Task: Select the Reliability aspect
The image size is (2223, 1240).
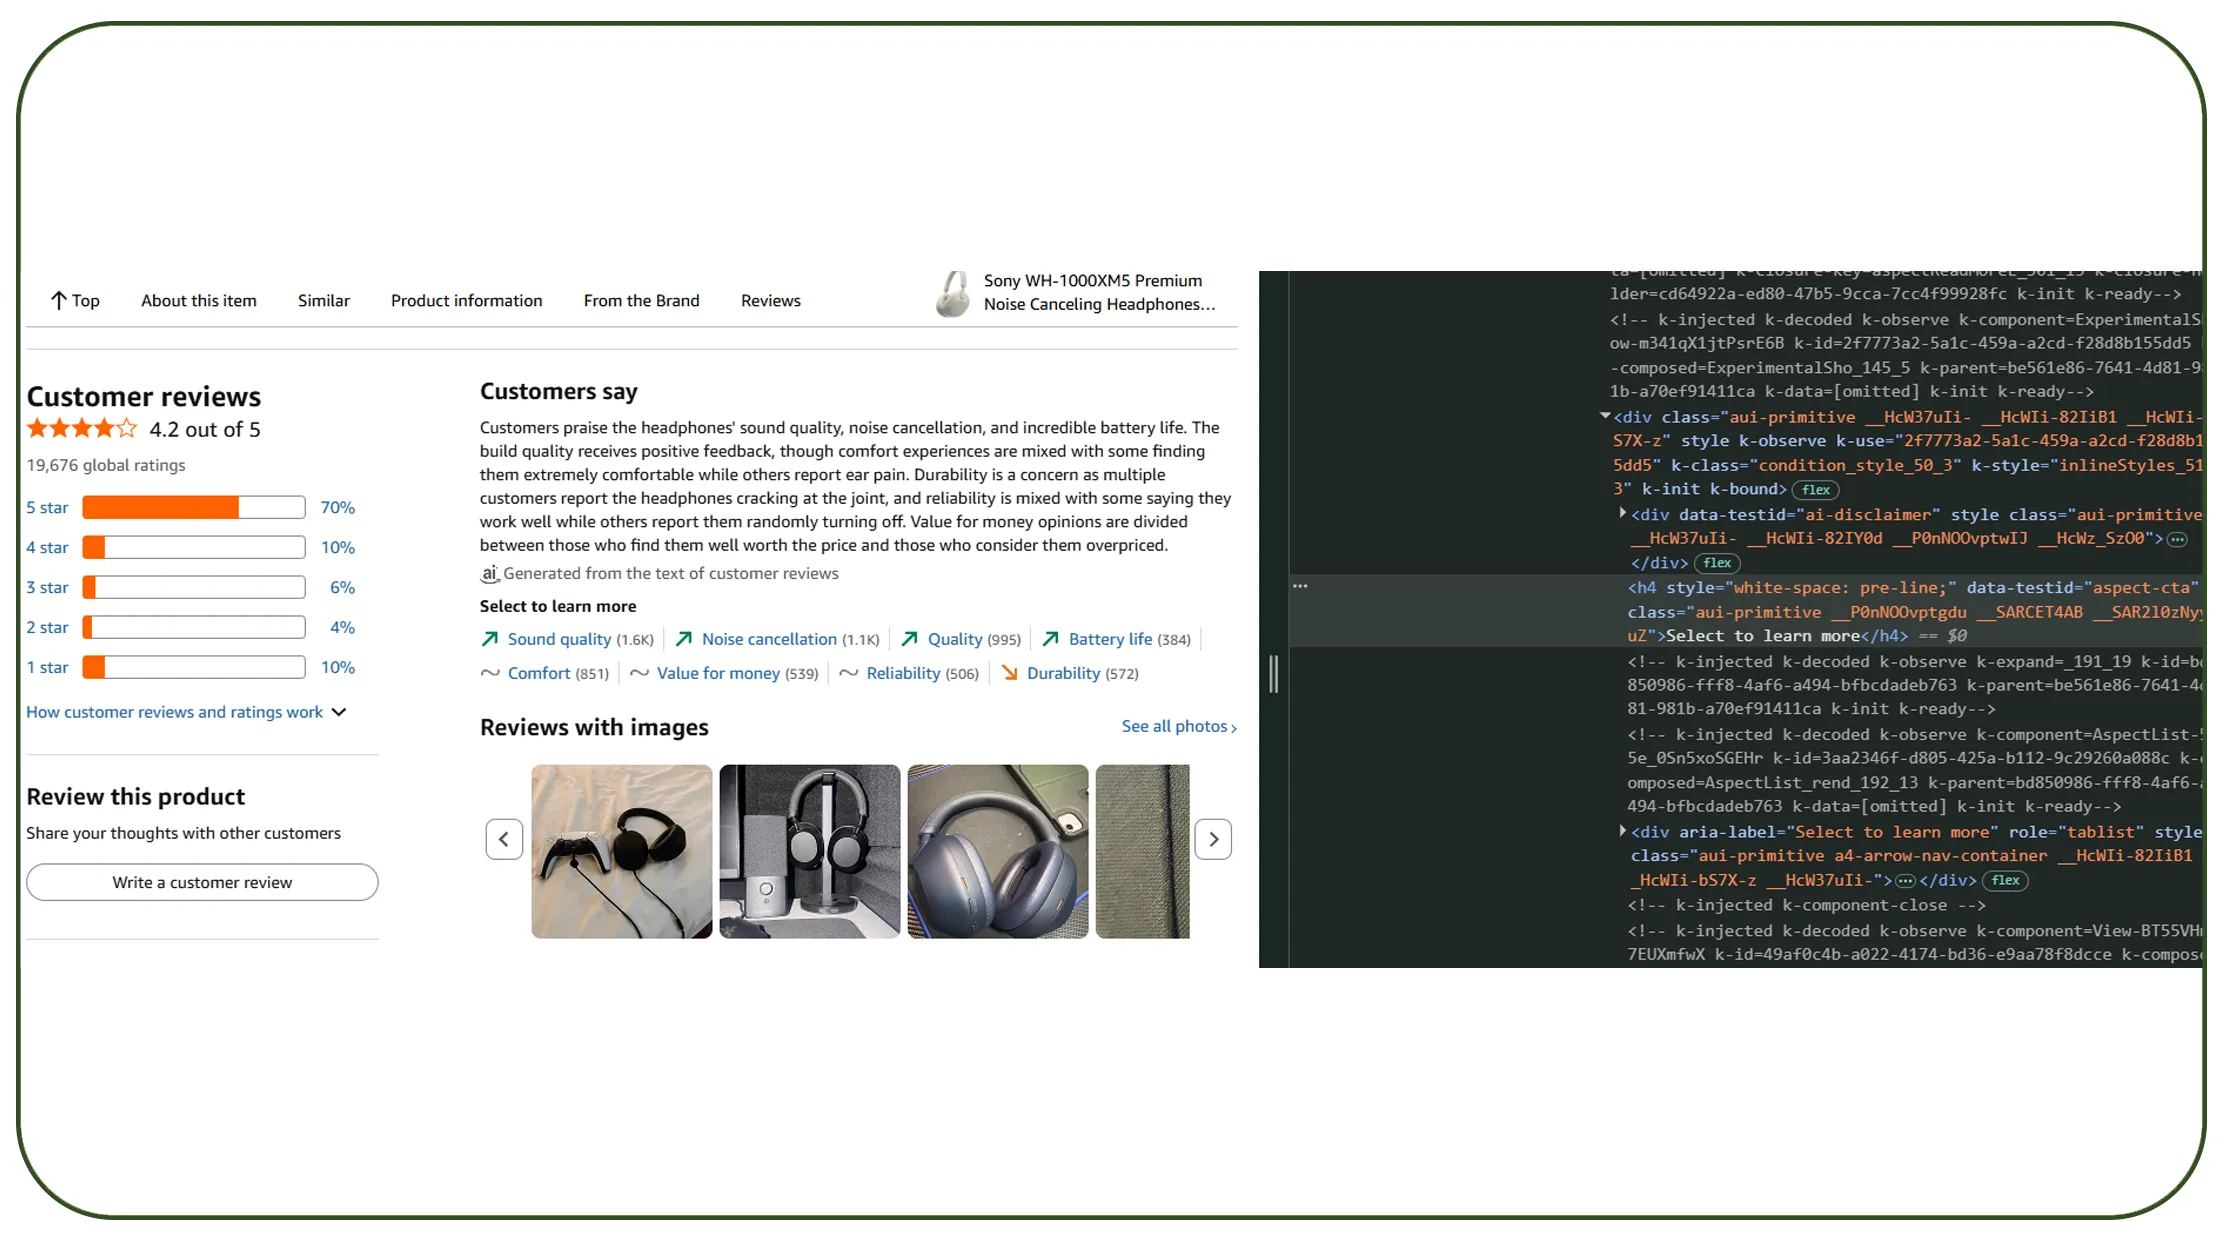Action: (903, 673)
